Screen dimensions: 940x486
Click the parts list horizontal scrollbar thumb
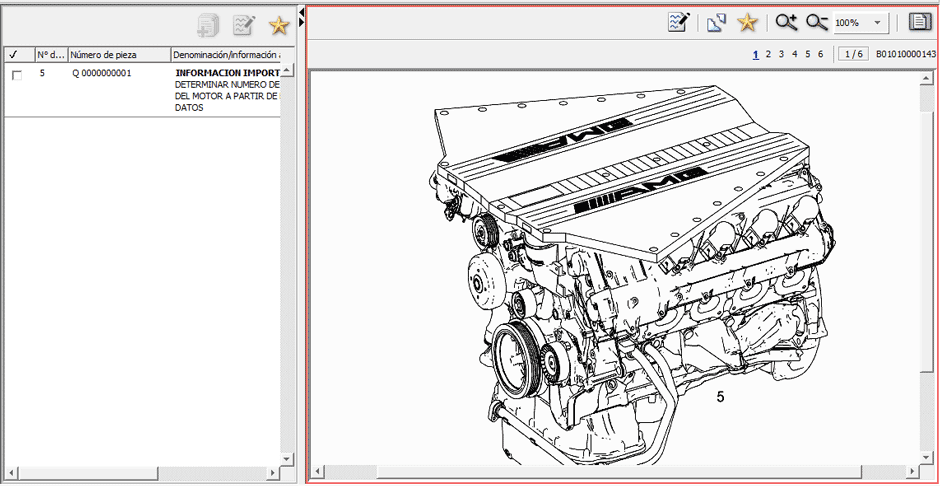coord(88,472)
